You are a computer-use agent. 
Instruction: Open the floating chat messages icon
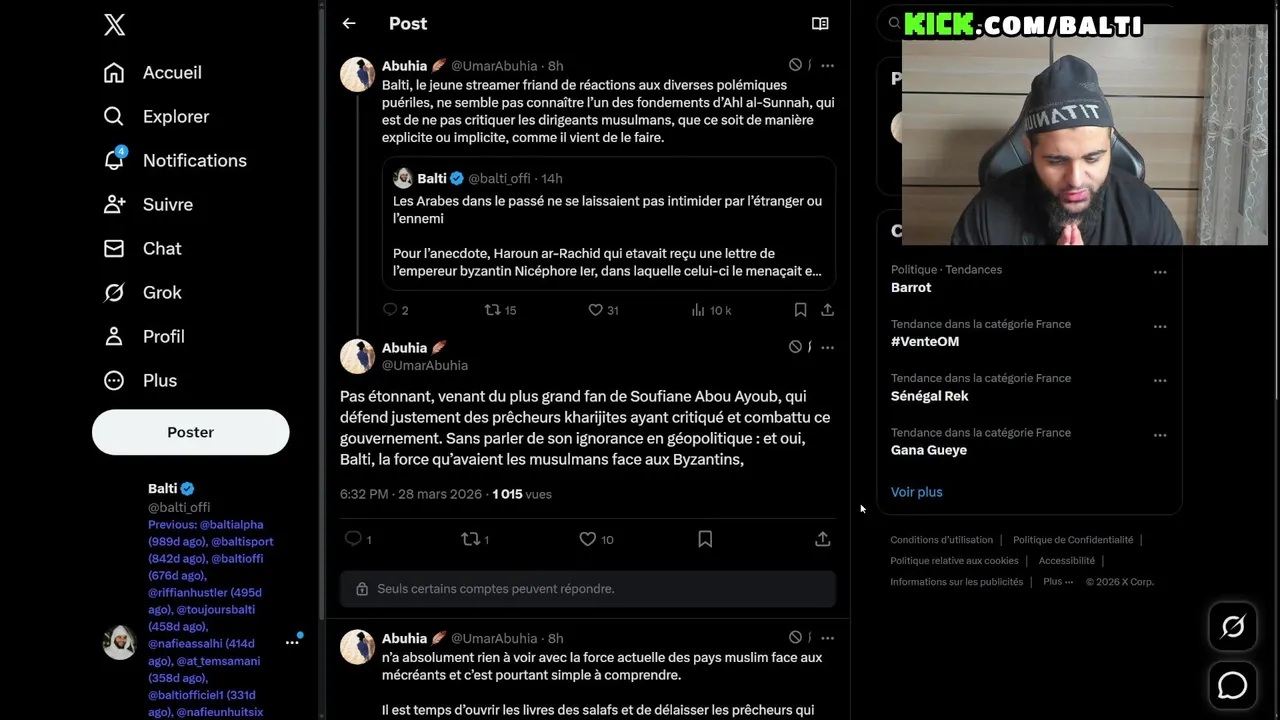1232,685
